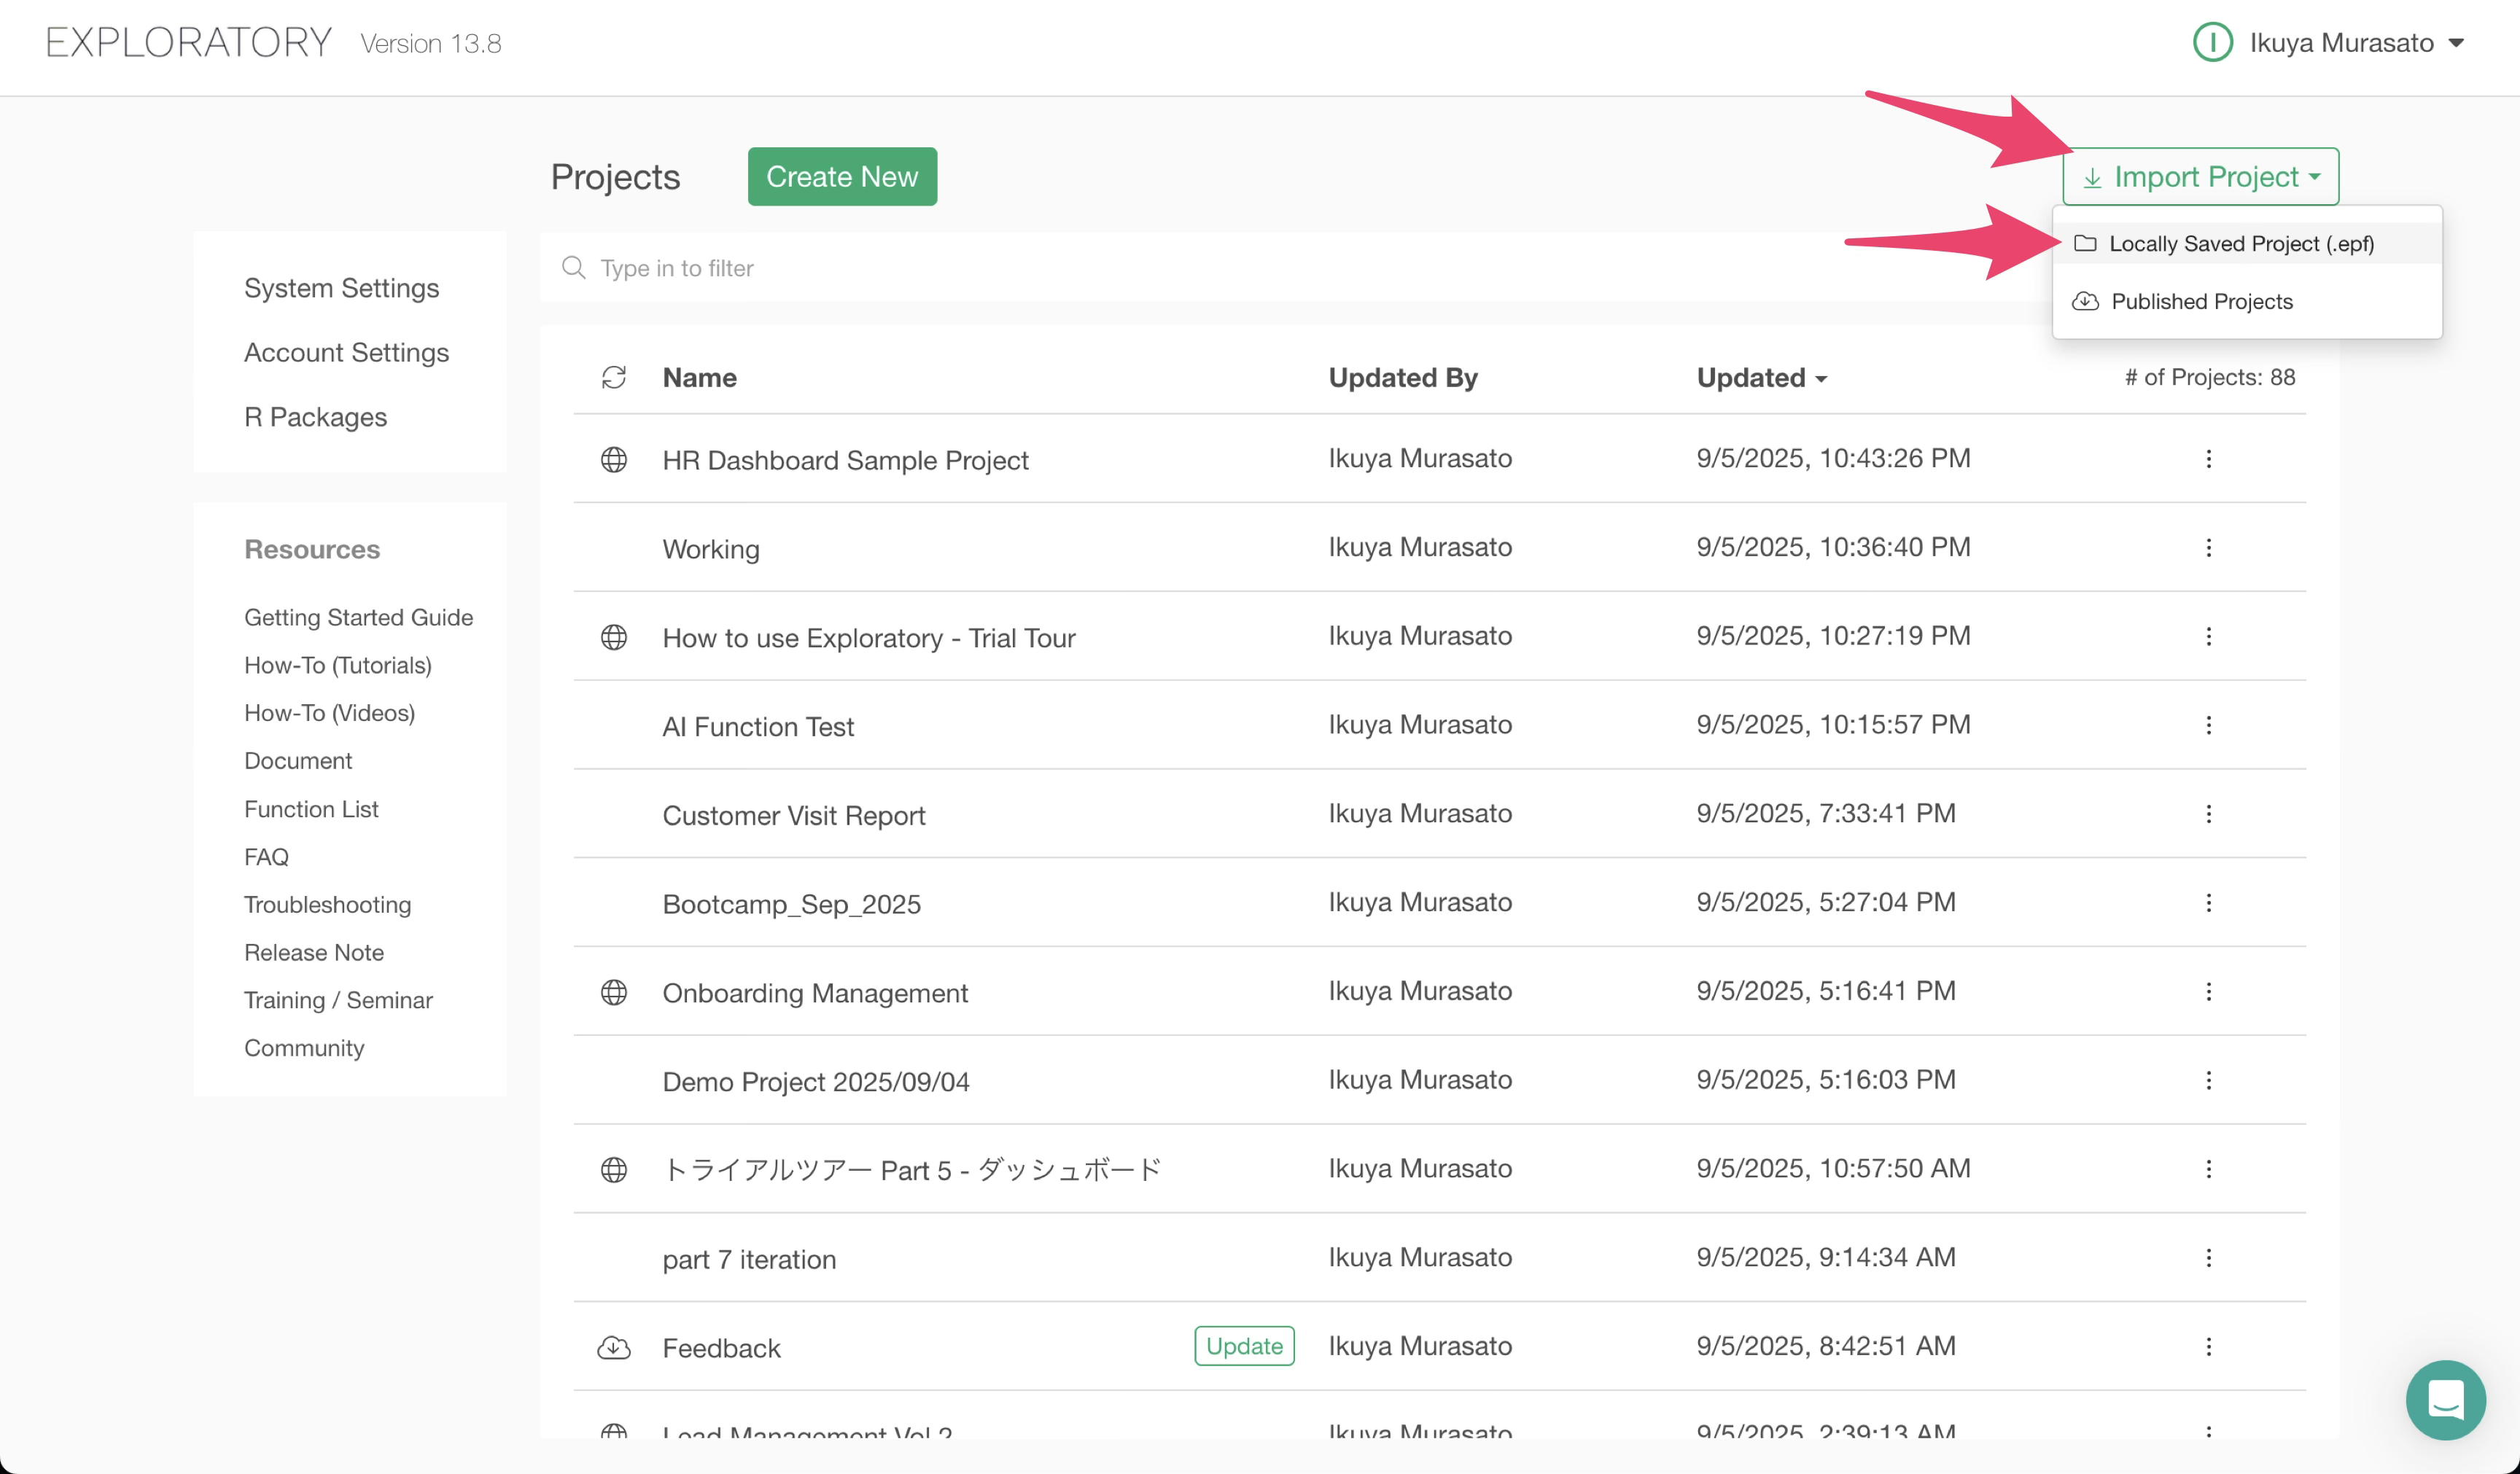Click folder icon of Locally Saved Project
2520x1474 pixels.
point(2085,243)
